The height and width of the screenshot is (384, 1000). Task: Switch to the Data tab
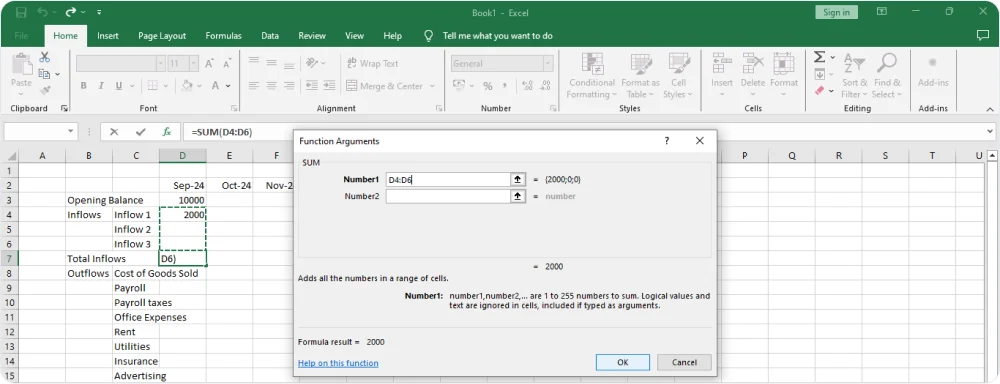point(270,36)
